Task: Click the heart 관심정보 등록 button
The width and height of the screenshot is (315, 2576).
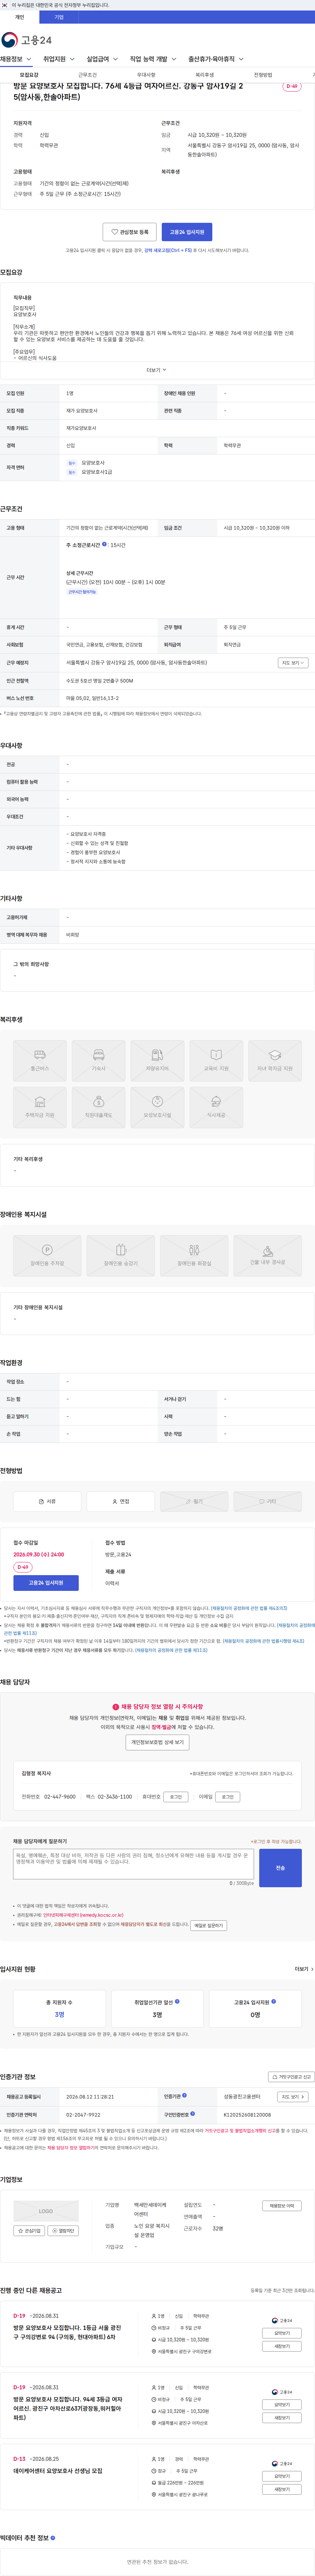Action: pyautogui.click(x=130, y=232)
